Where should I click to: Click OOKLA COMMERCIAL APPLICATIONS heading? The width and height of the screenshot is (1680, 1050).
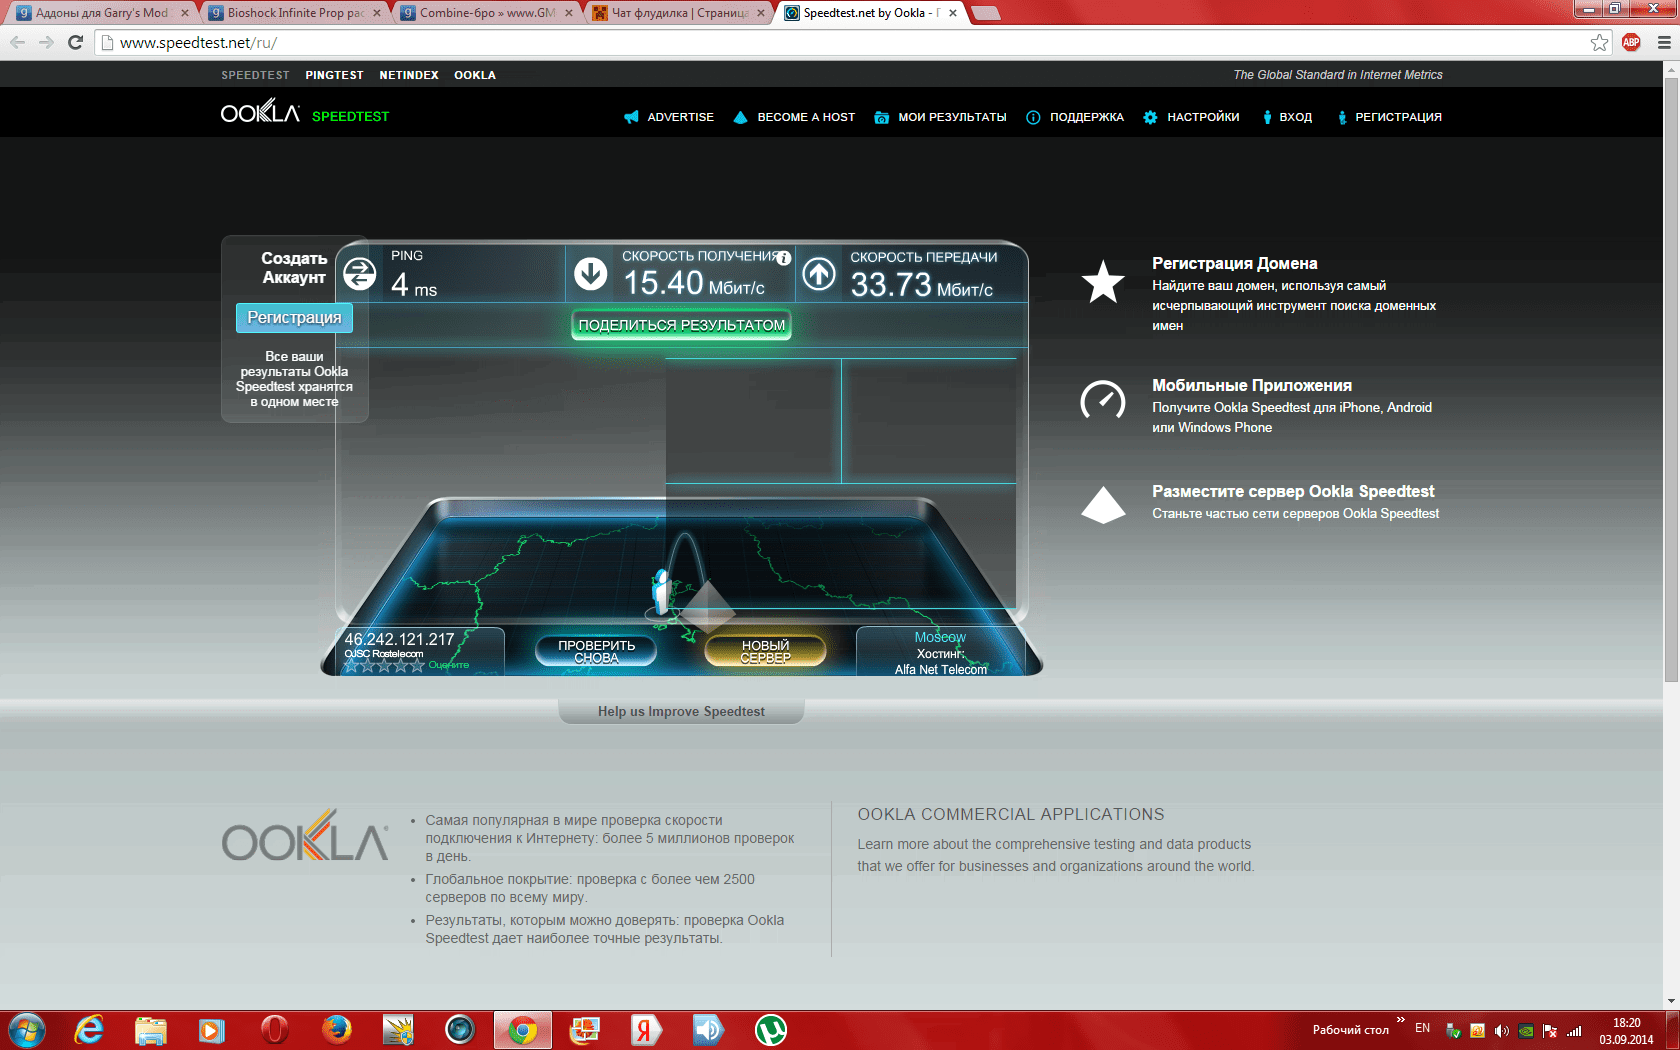coord(1011,814)
